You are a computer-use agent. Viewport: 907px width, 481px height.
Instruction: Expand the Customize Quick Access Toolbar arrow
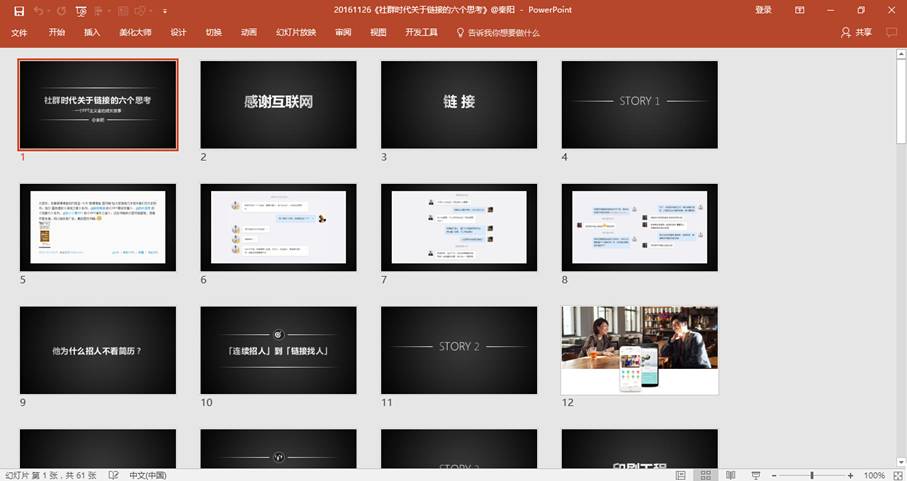pyautogui.click(x=164, y=10)
